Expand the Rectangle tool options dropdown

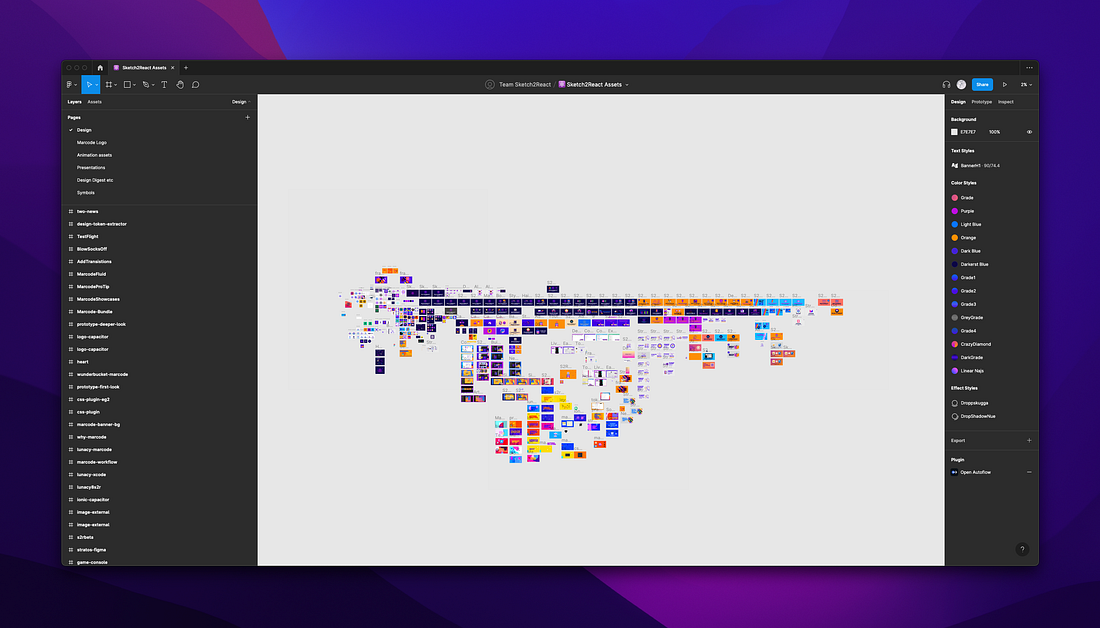tap(135, 84)
